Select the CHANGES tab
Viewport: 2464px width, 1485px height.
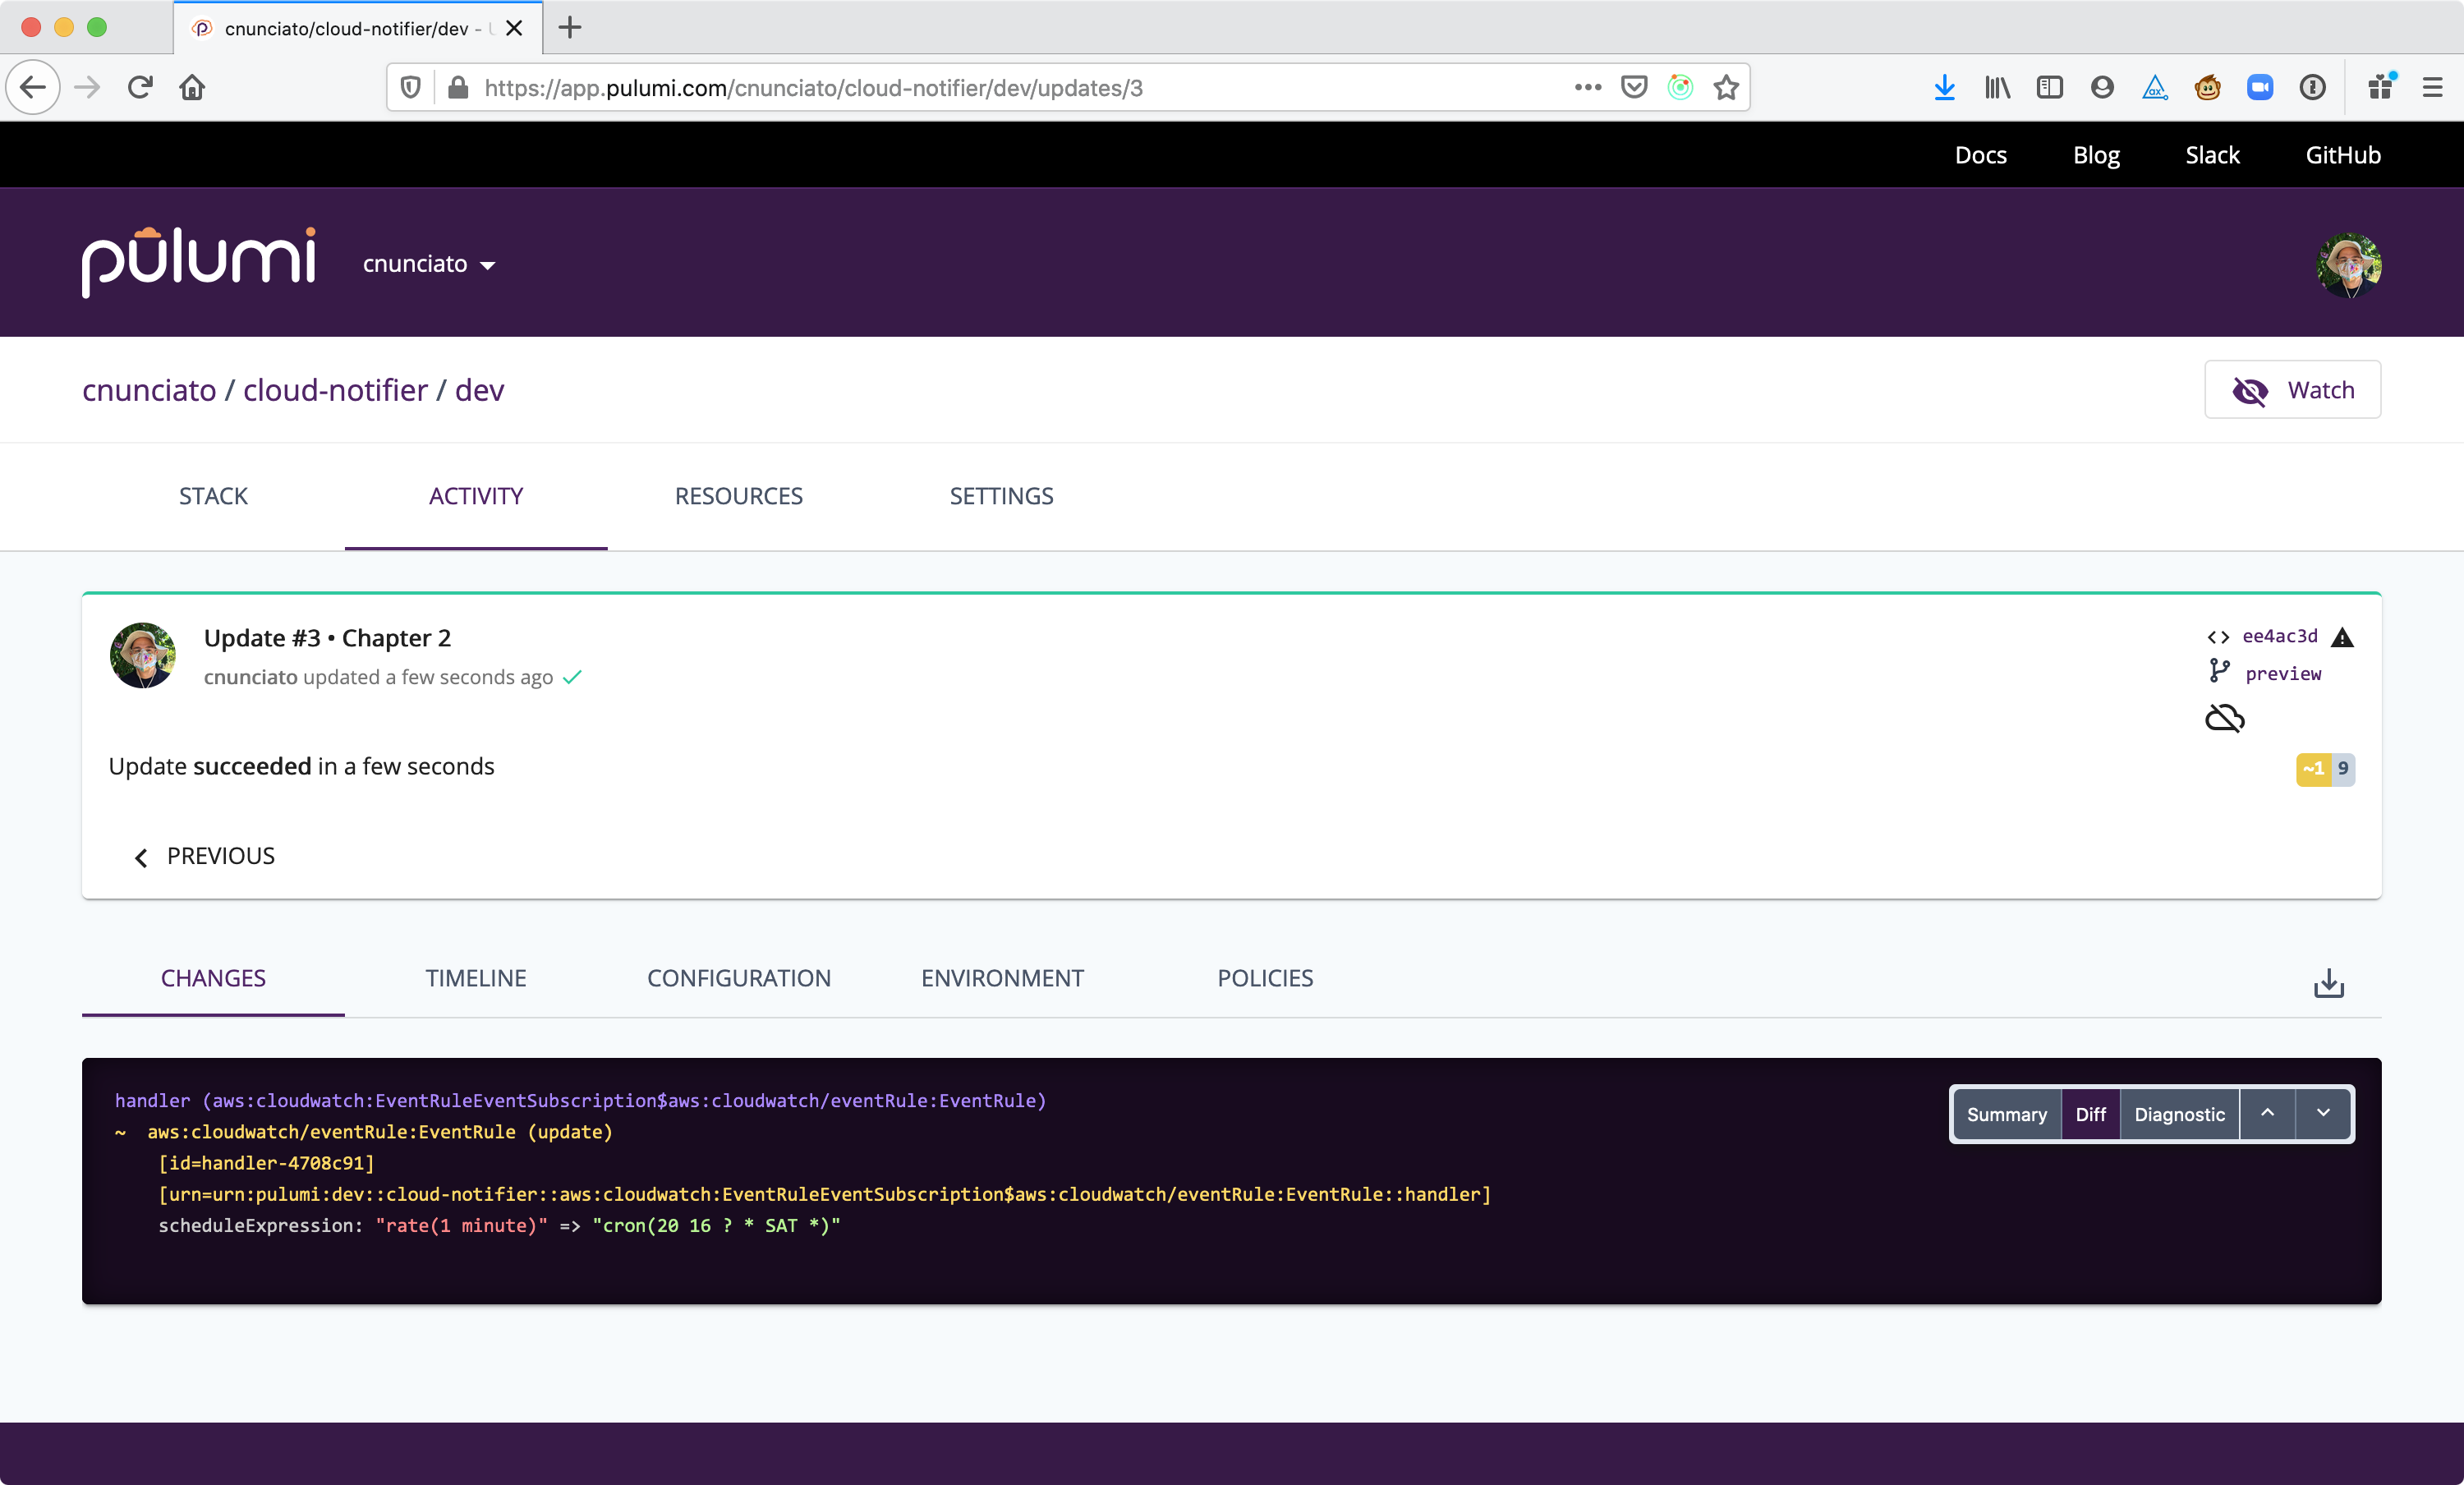click(213, 978)
